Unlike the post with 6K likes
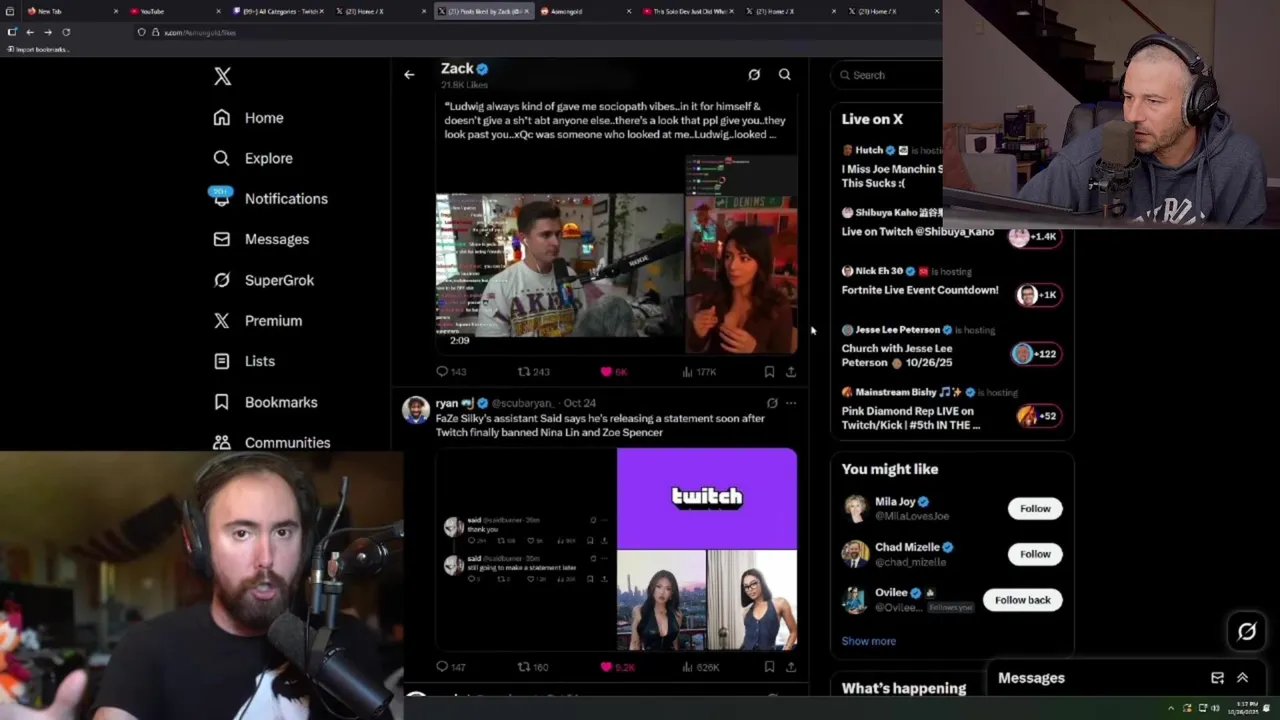 pos(613,372)
